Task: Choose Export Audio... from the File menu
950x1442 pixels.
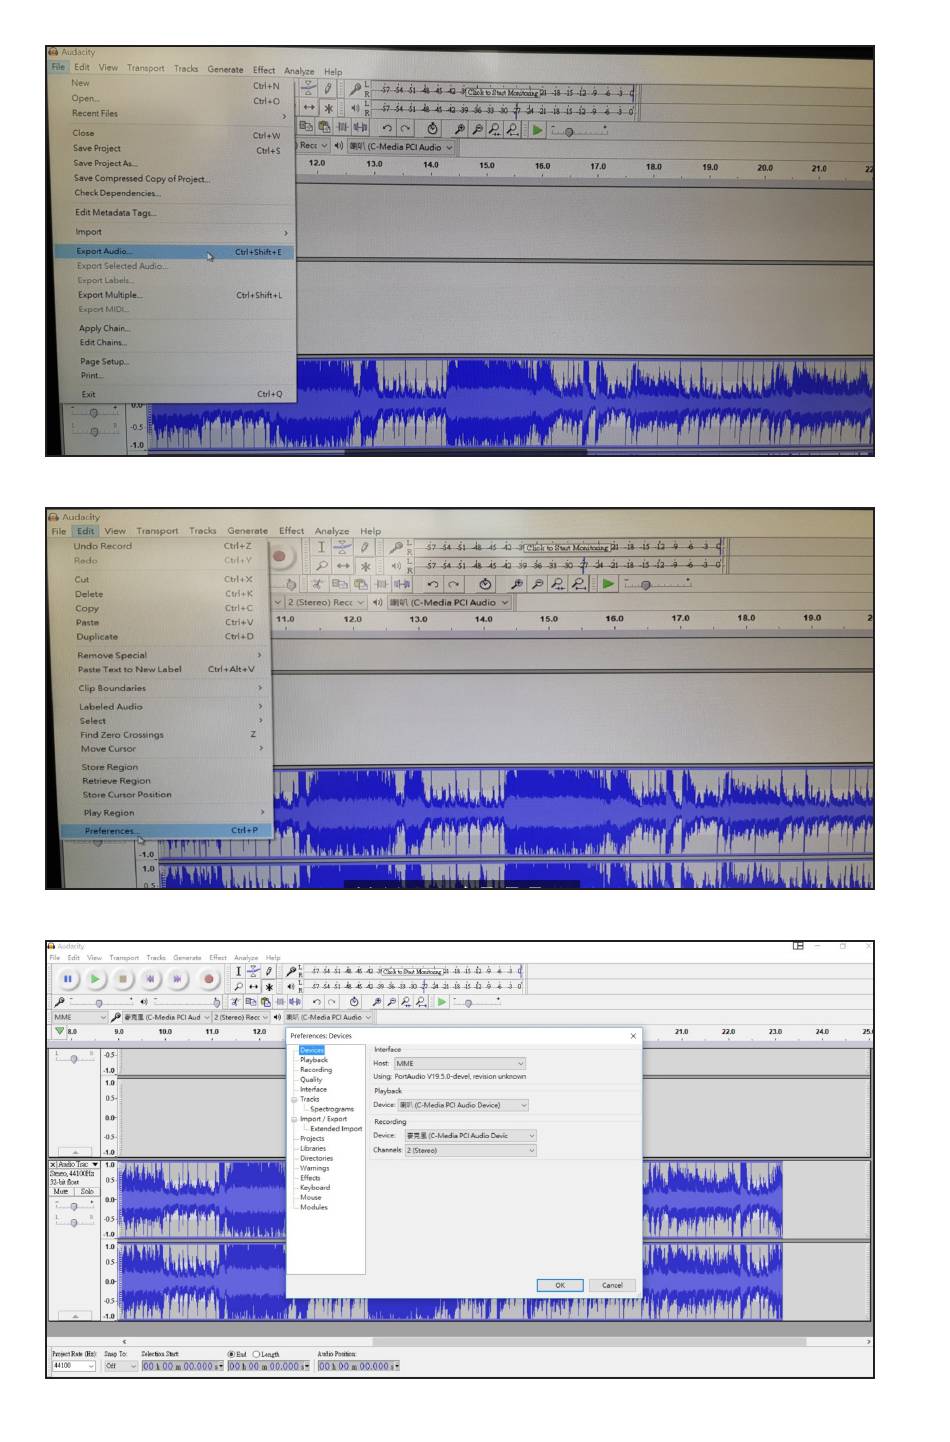Action: tap(104, 252)
